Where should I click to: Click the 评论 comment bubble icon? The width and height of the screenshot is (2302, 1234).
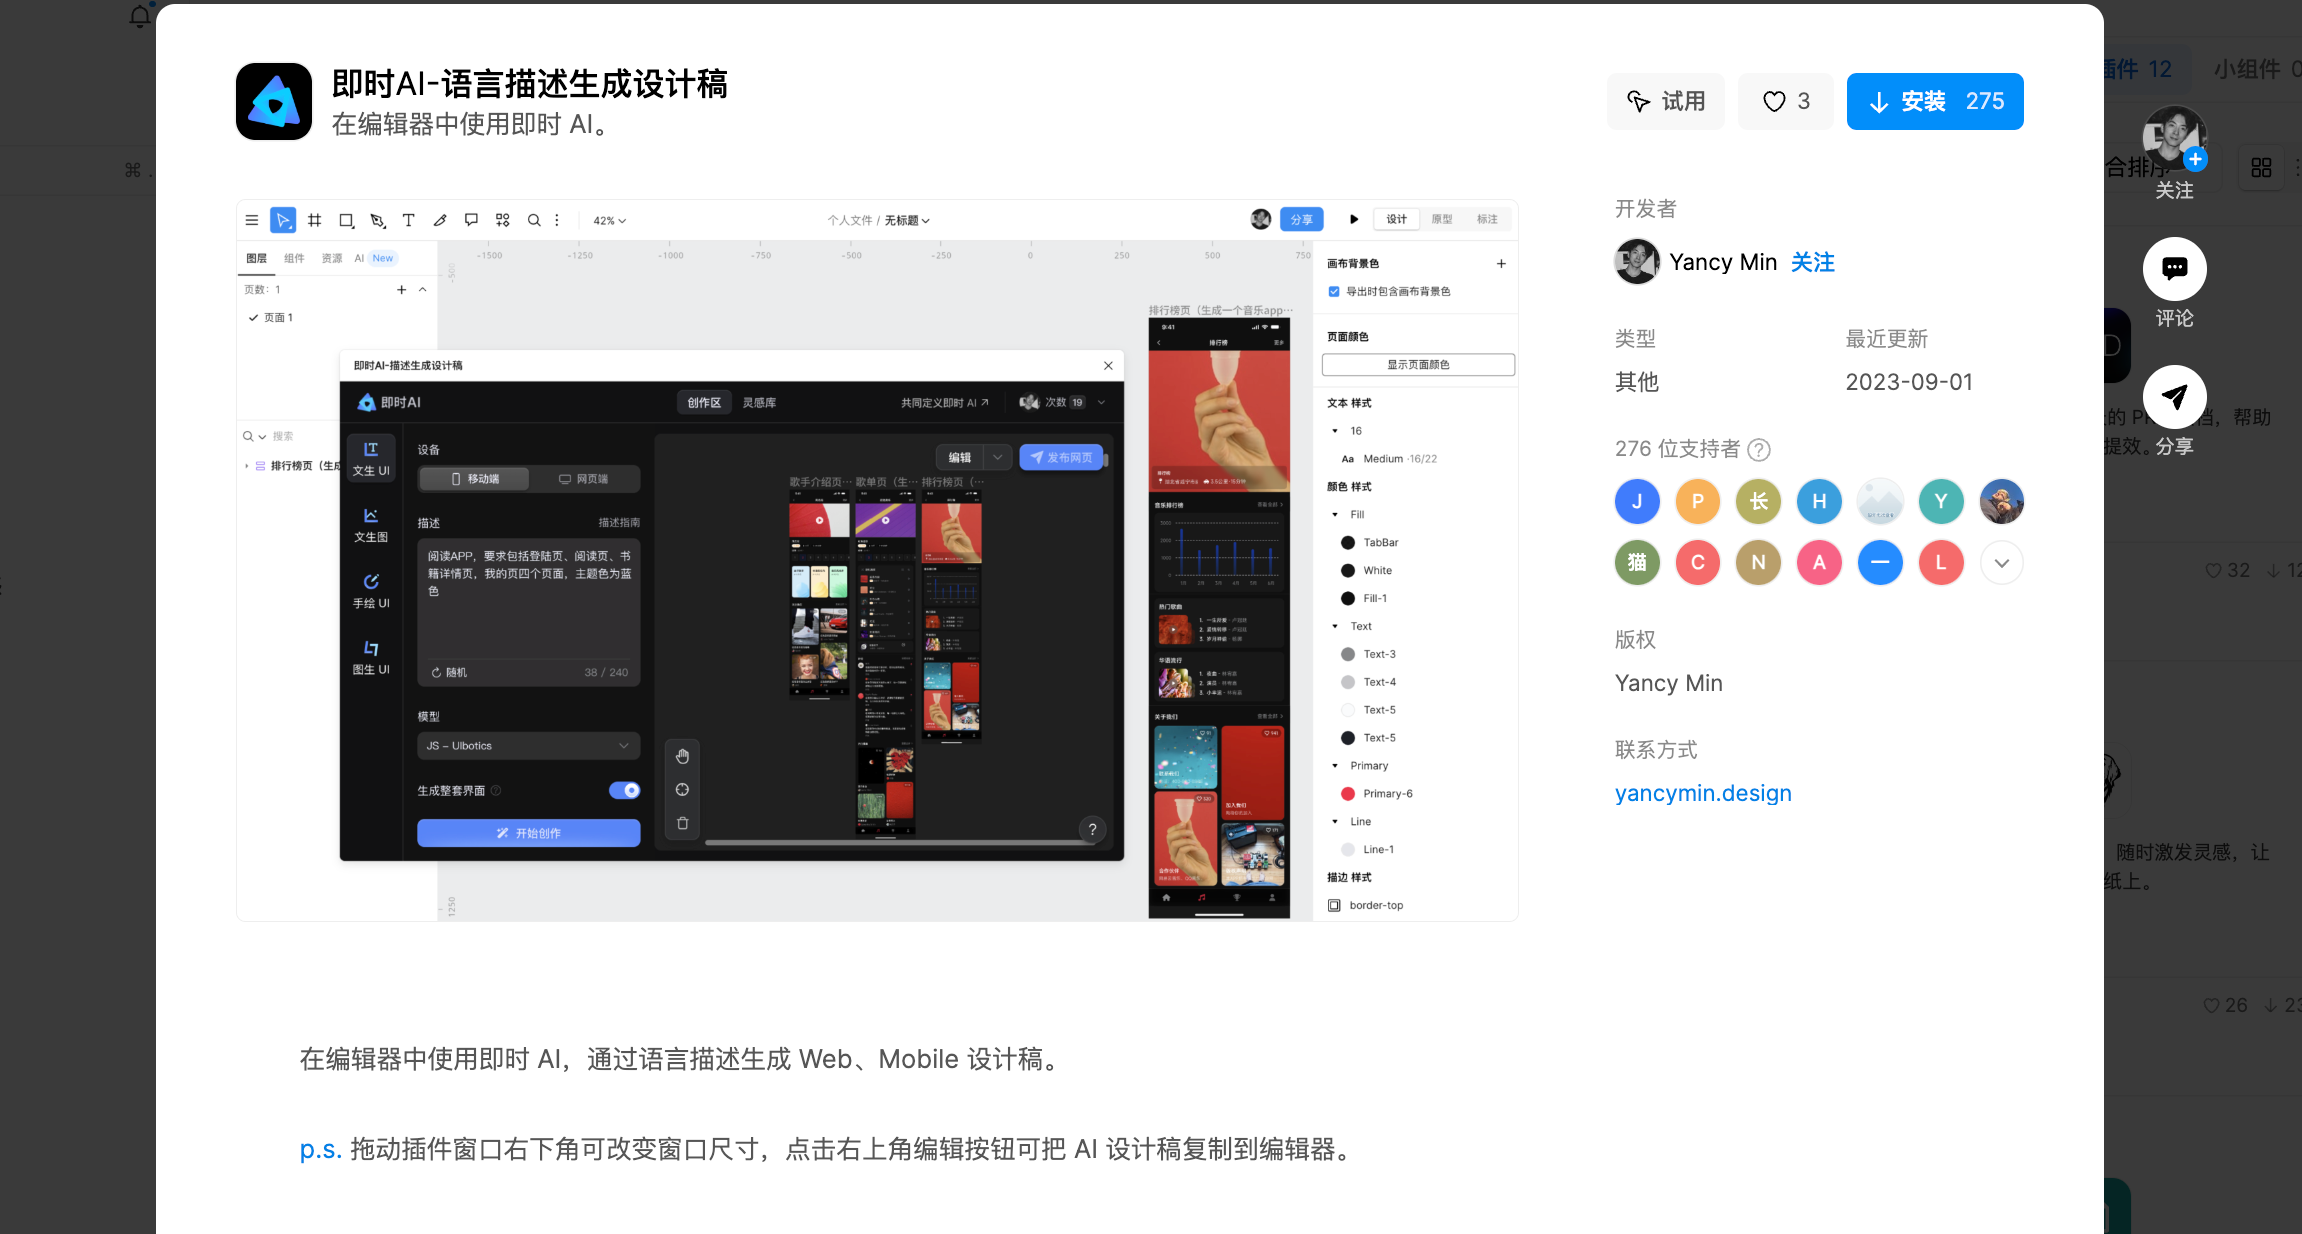[x=2174, y=269]
